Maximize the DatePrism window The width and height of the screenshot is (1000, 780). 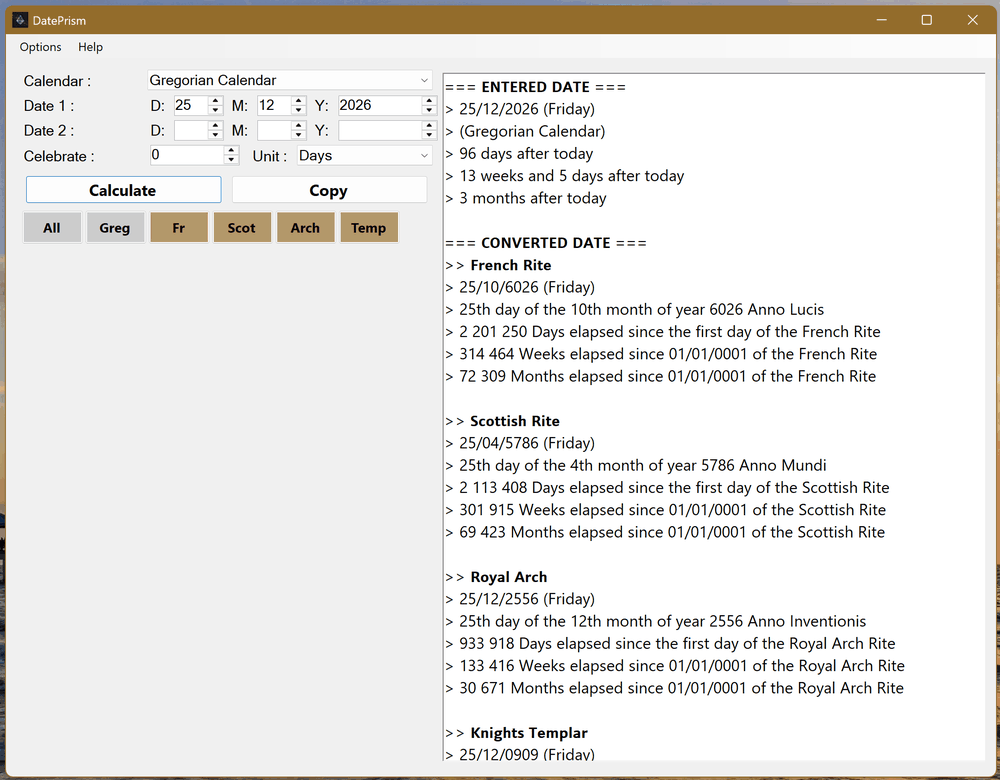click(927, 20)
